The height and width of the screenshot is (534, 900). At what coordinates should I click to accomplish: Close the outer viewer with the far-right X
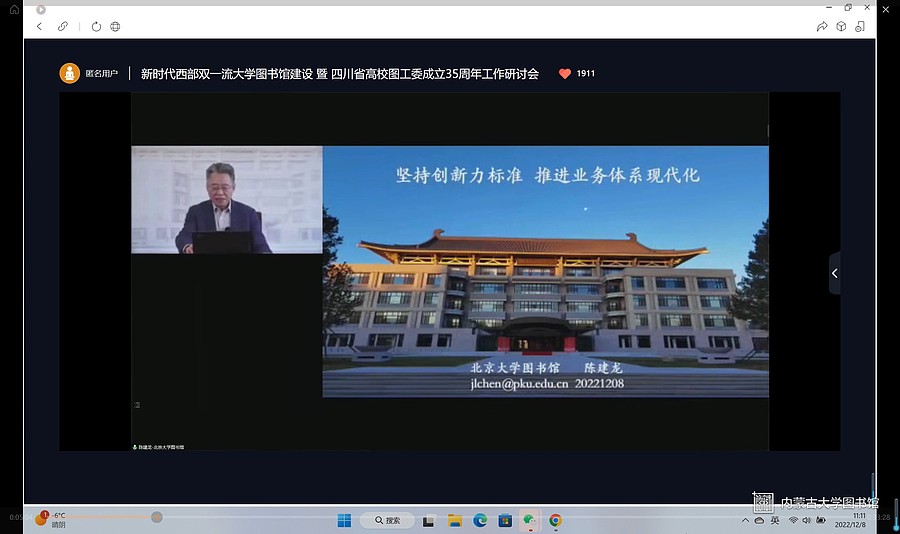(886, 9)
